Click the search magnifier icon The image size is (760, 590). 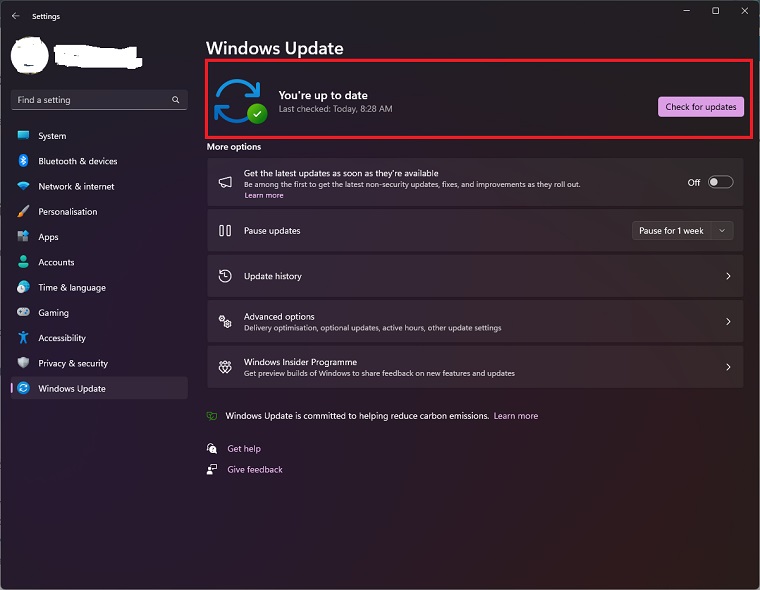click(175, 99)
